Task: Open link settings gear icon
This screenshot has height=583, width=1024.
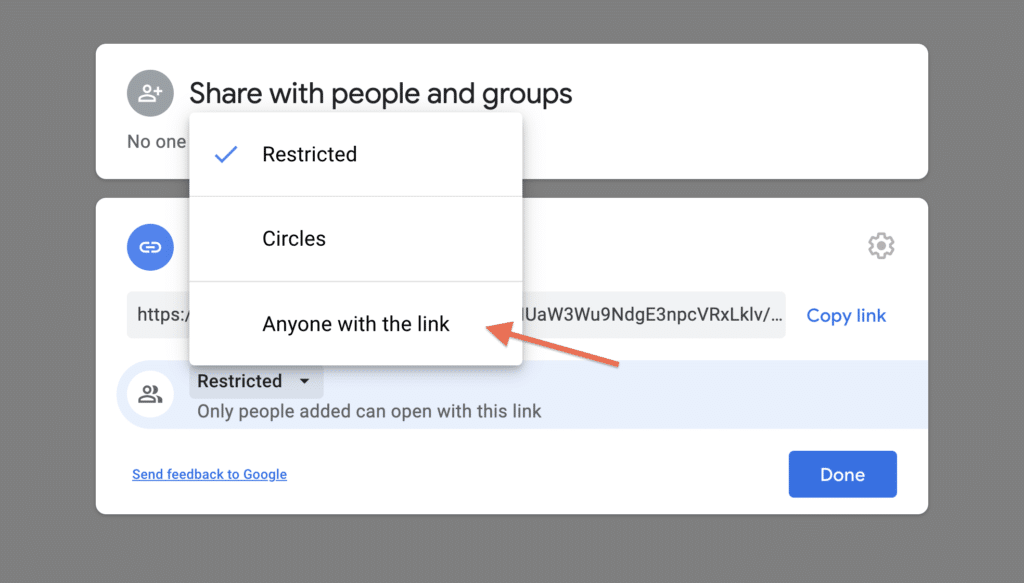Action: (x=881, y=246)
